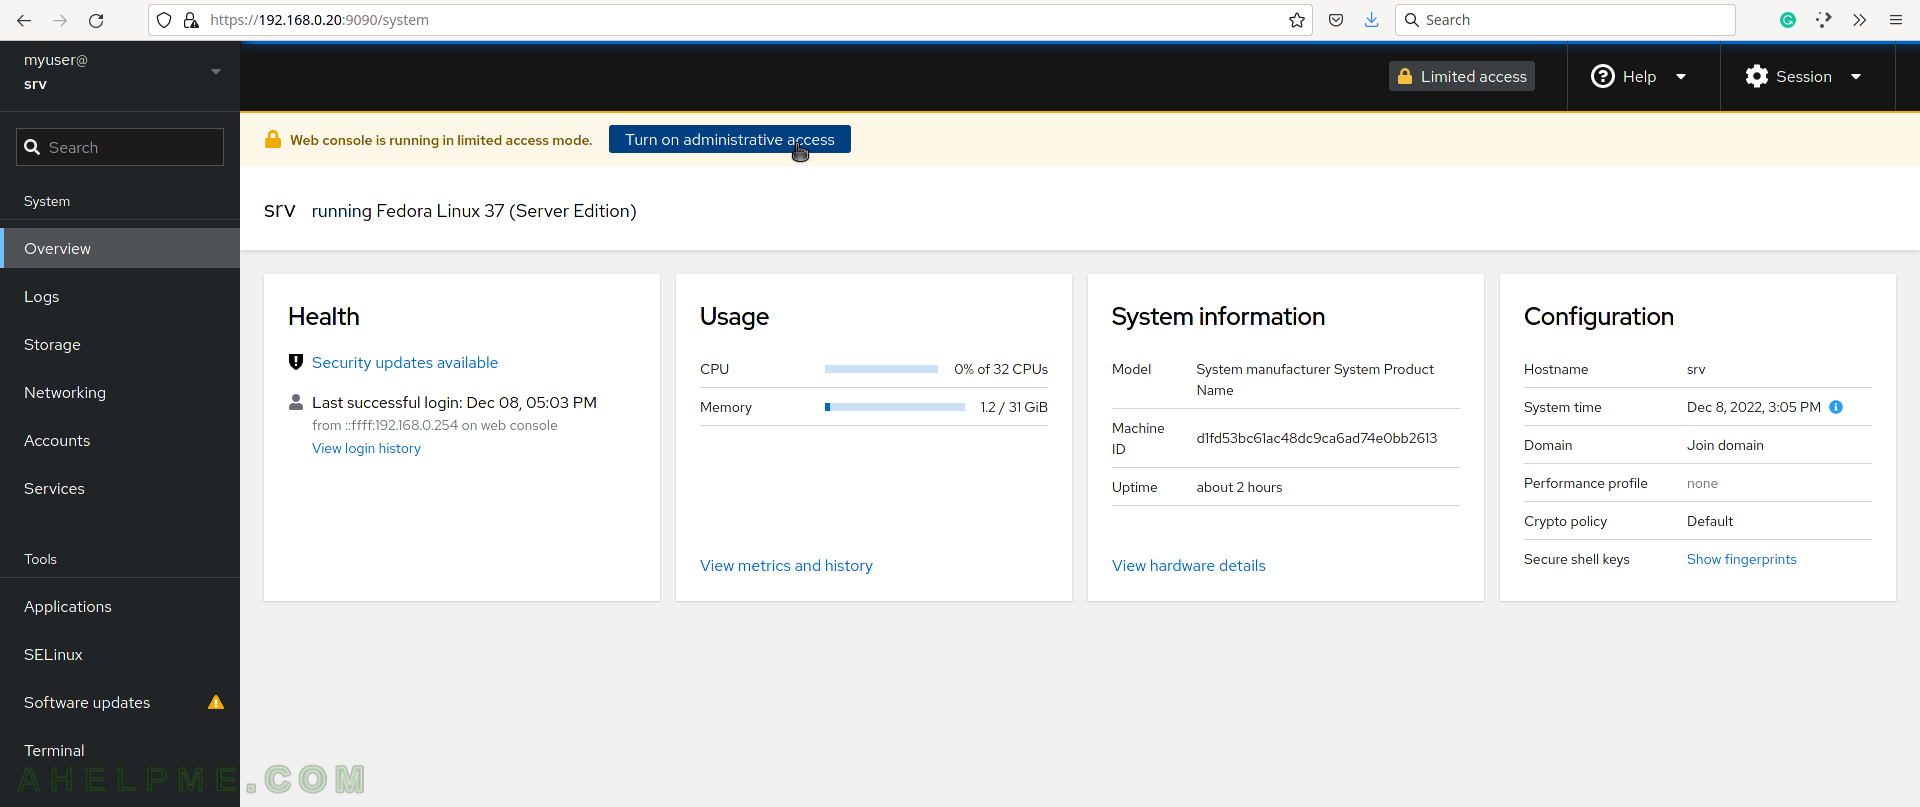1920x807 pixels.
Task: Click the 'System manufacturer System Product Name' model text
Action: pos(1315,380)
